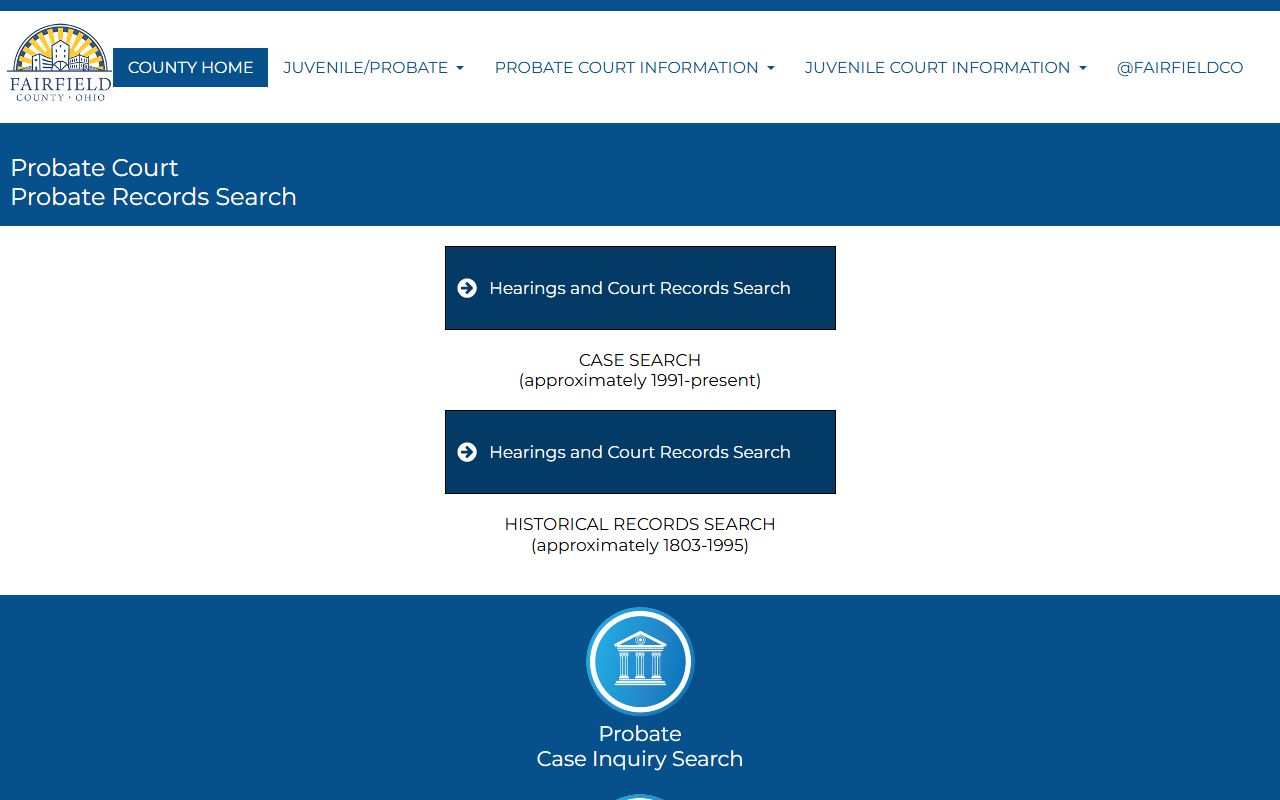Click the 'approximately 1991-present' text
This screenshot has width=1280, height=800.
pyautogui.click(x=640, y=381)
